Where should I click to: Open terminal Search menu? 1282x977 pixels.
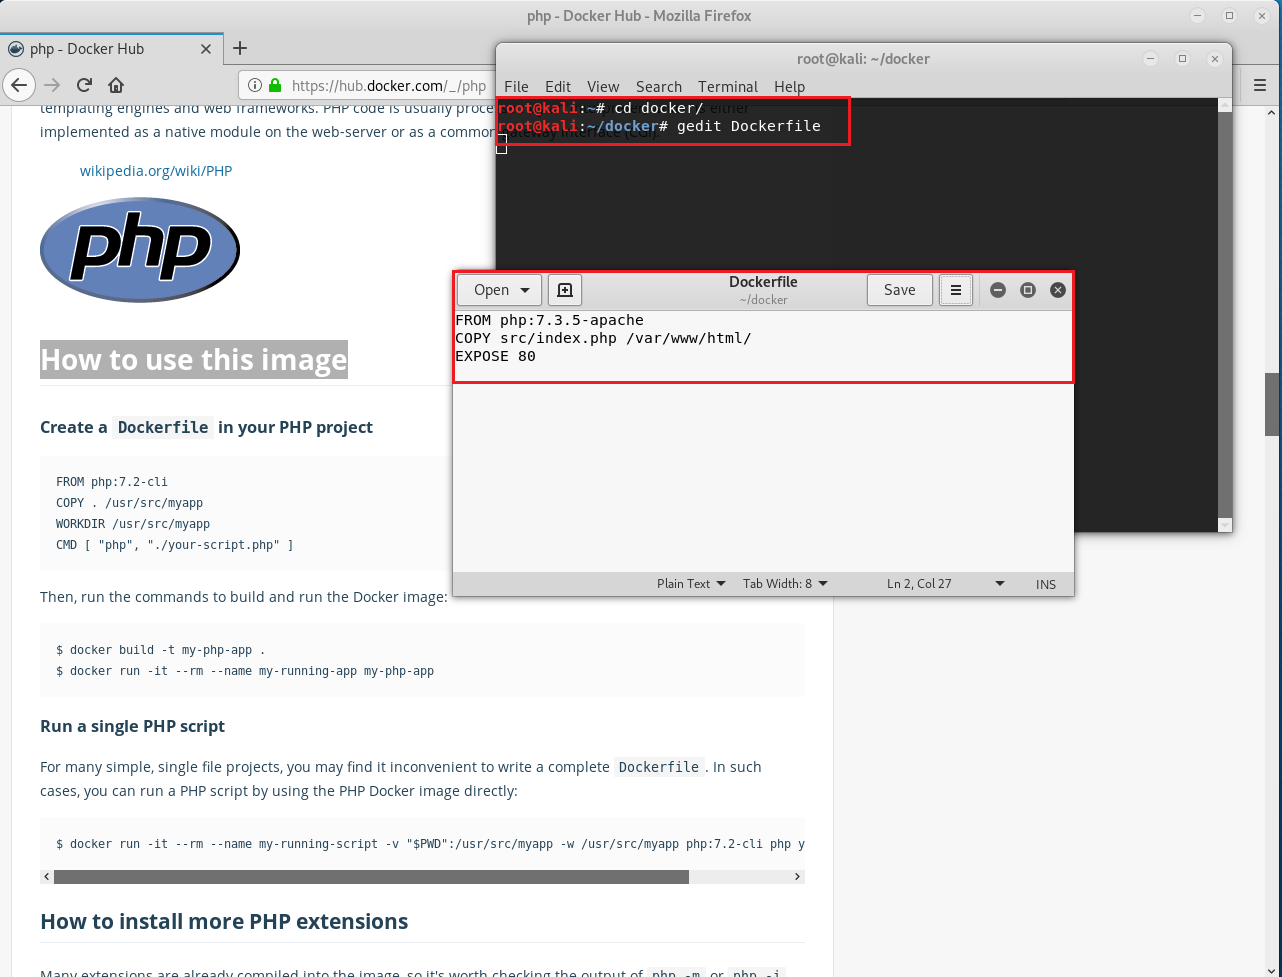[659, 87]
